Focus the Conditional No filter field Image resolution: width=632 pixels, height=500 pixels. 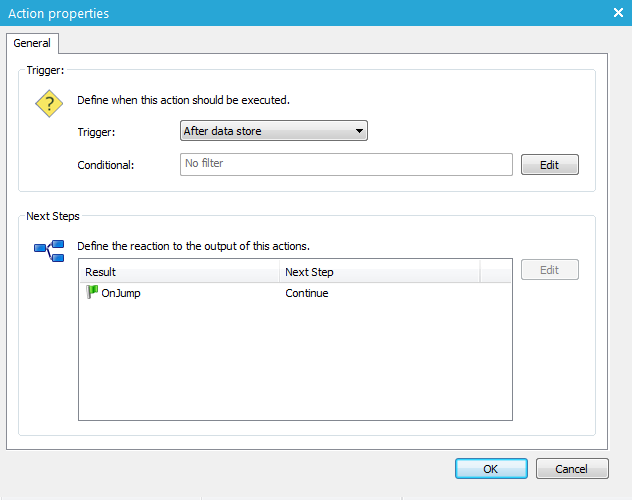pyautogui.click(x=345, y=164)
